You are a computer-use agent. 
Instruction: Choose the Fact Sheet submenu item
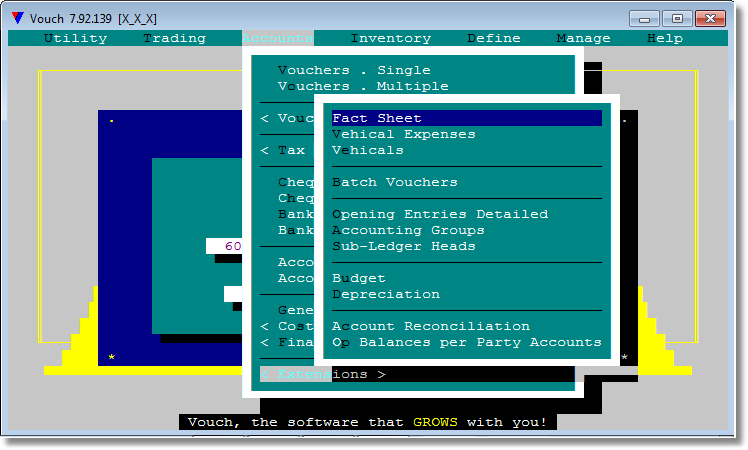pos(467,118)
